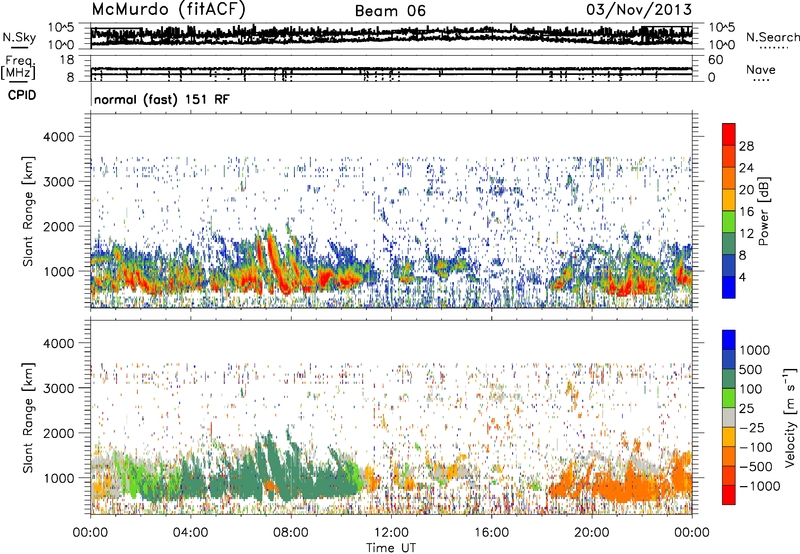Screen dimensions: 800x554
Task: Click the '12:00' time tick label
Action: coord(391,533)
